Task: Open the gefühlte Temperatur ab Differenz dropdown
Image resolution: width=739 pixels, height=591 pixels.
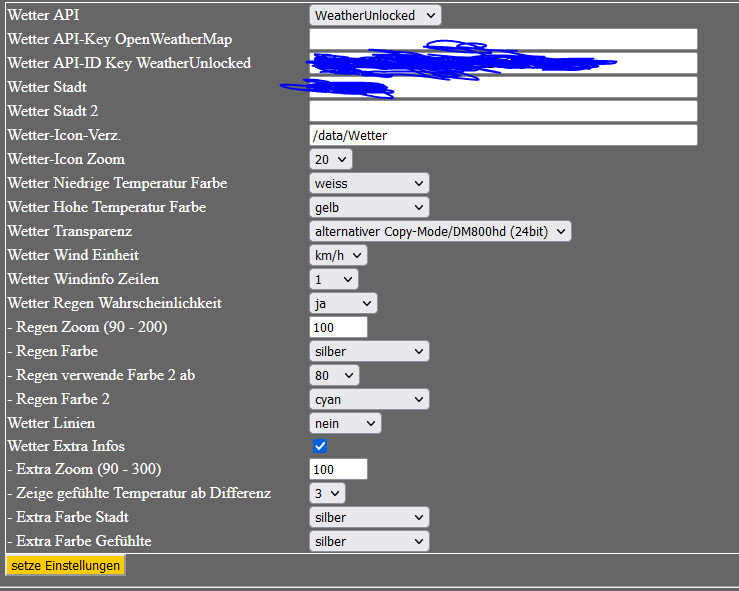Action: click(x=327, y=493)
